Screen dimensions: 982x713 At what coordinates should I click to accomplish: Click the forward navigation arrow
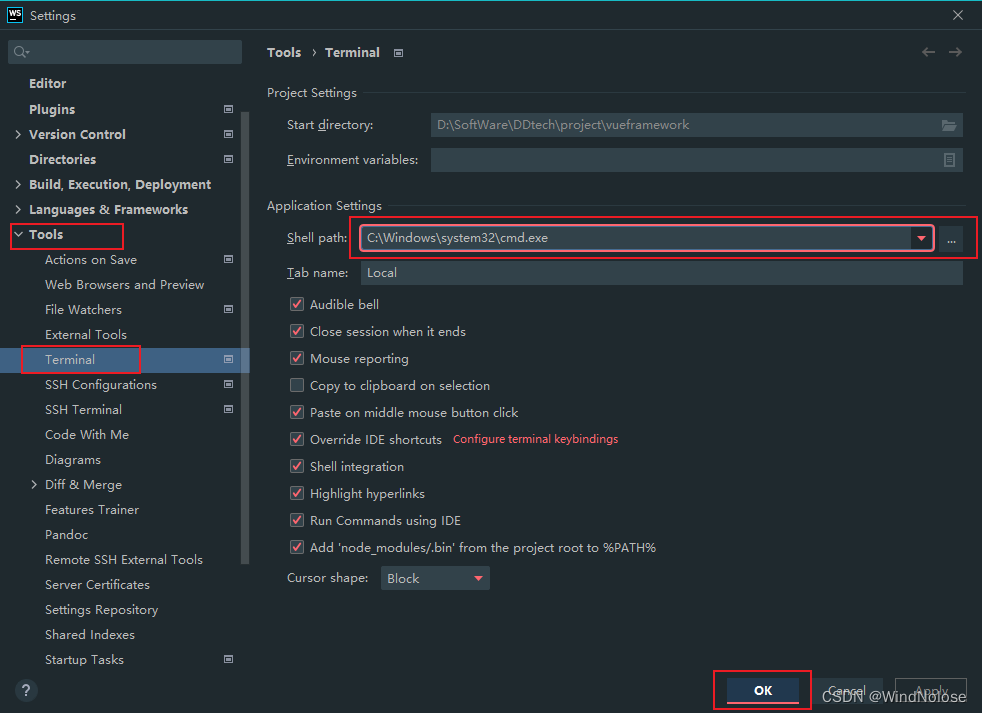point(953,52)
